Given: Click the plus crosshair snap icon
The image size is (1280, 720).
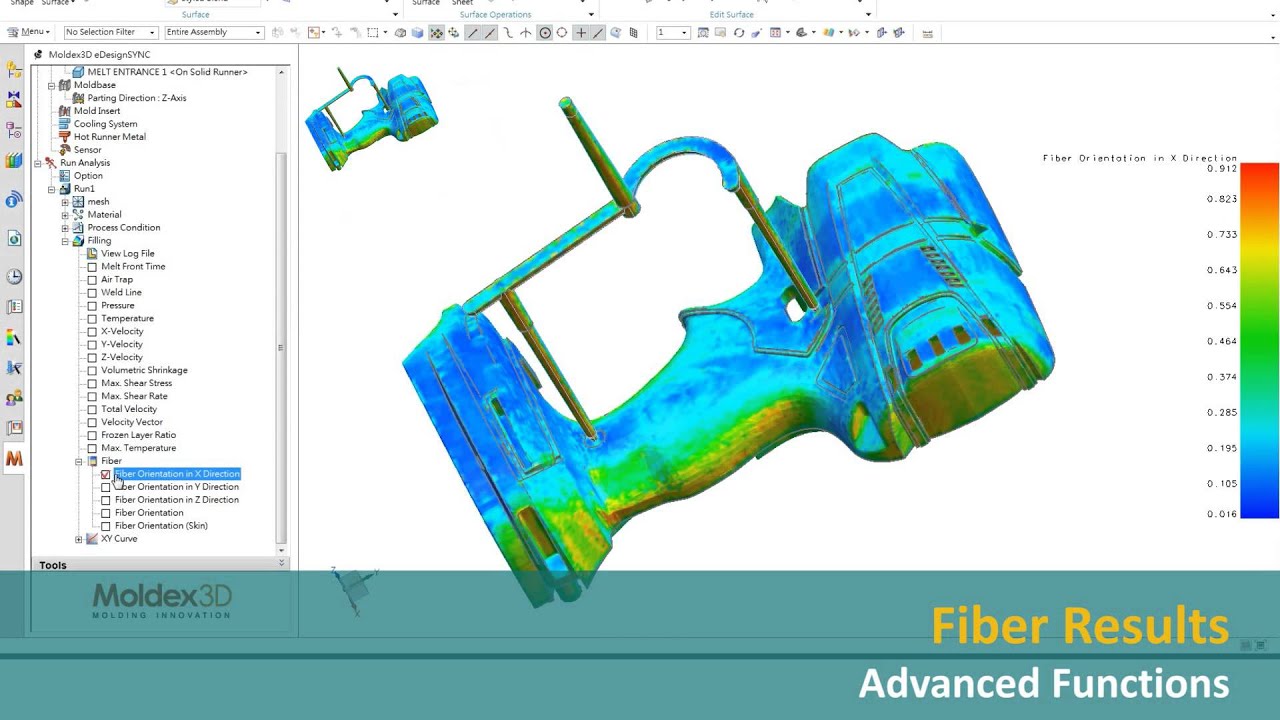Looking at the screenshot, I should pyautogui.click(x=581, y=33).
